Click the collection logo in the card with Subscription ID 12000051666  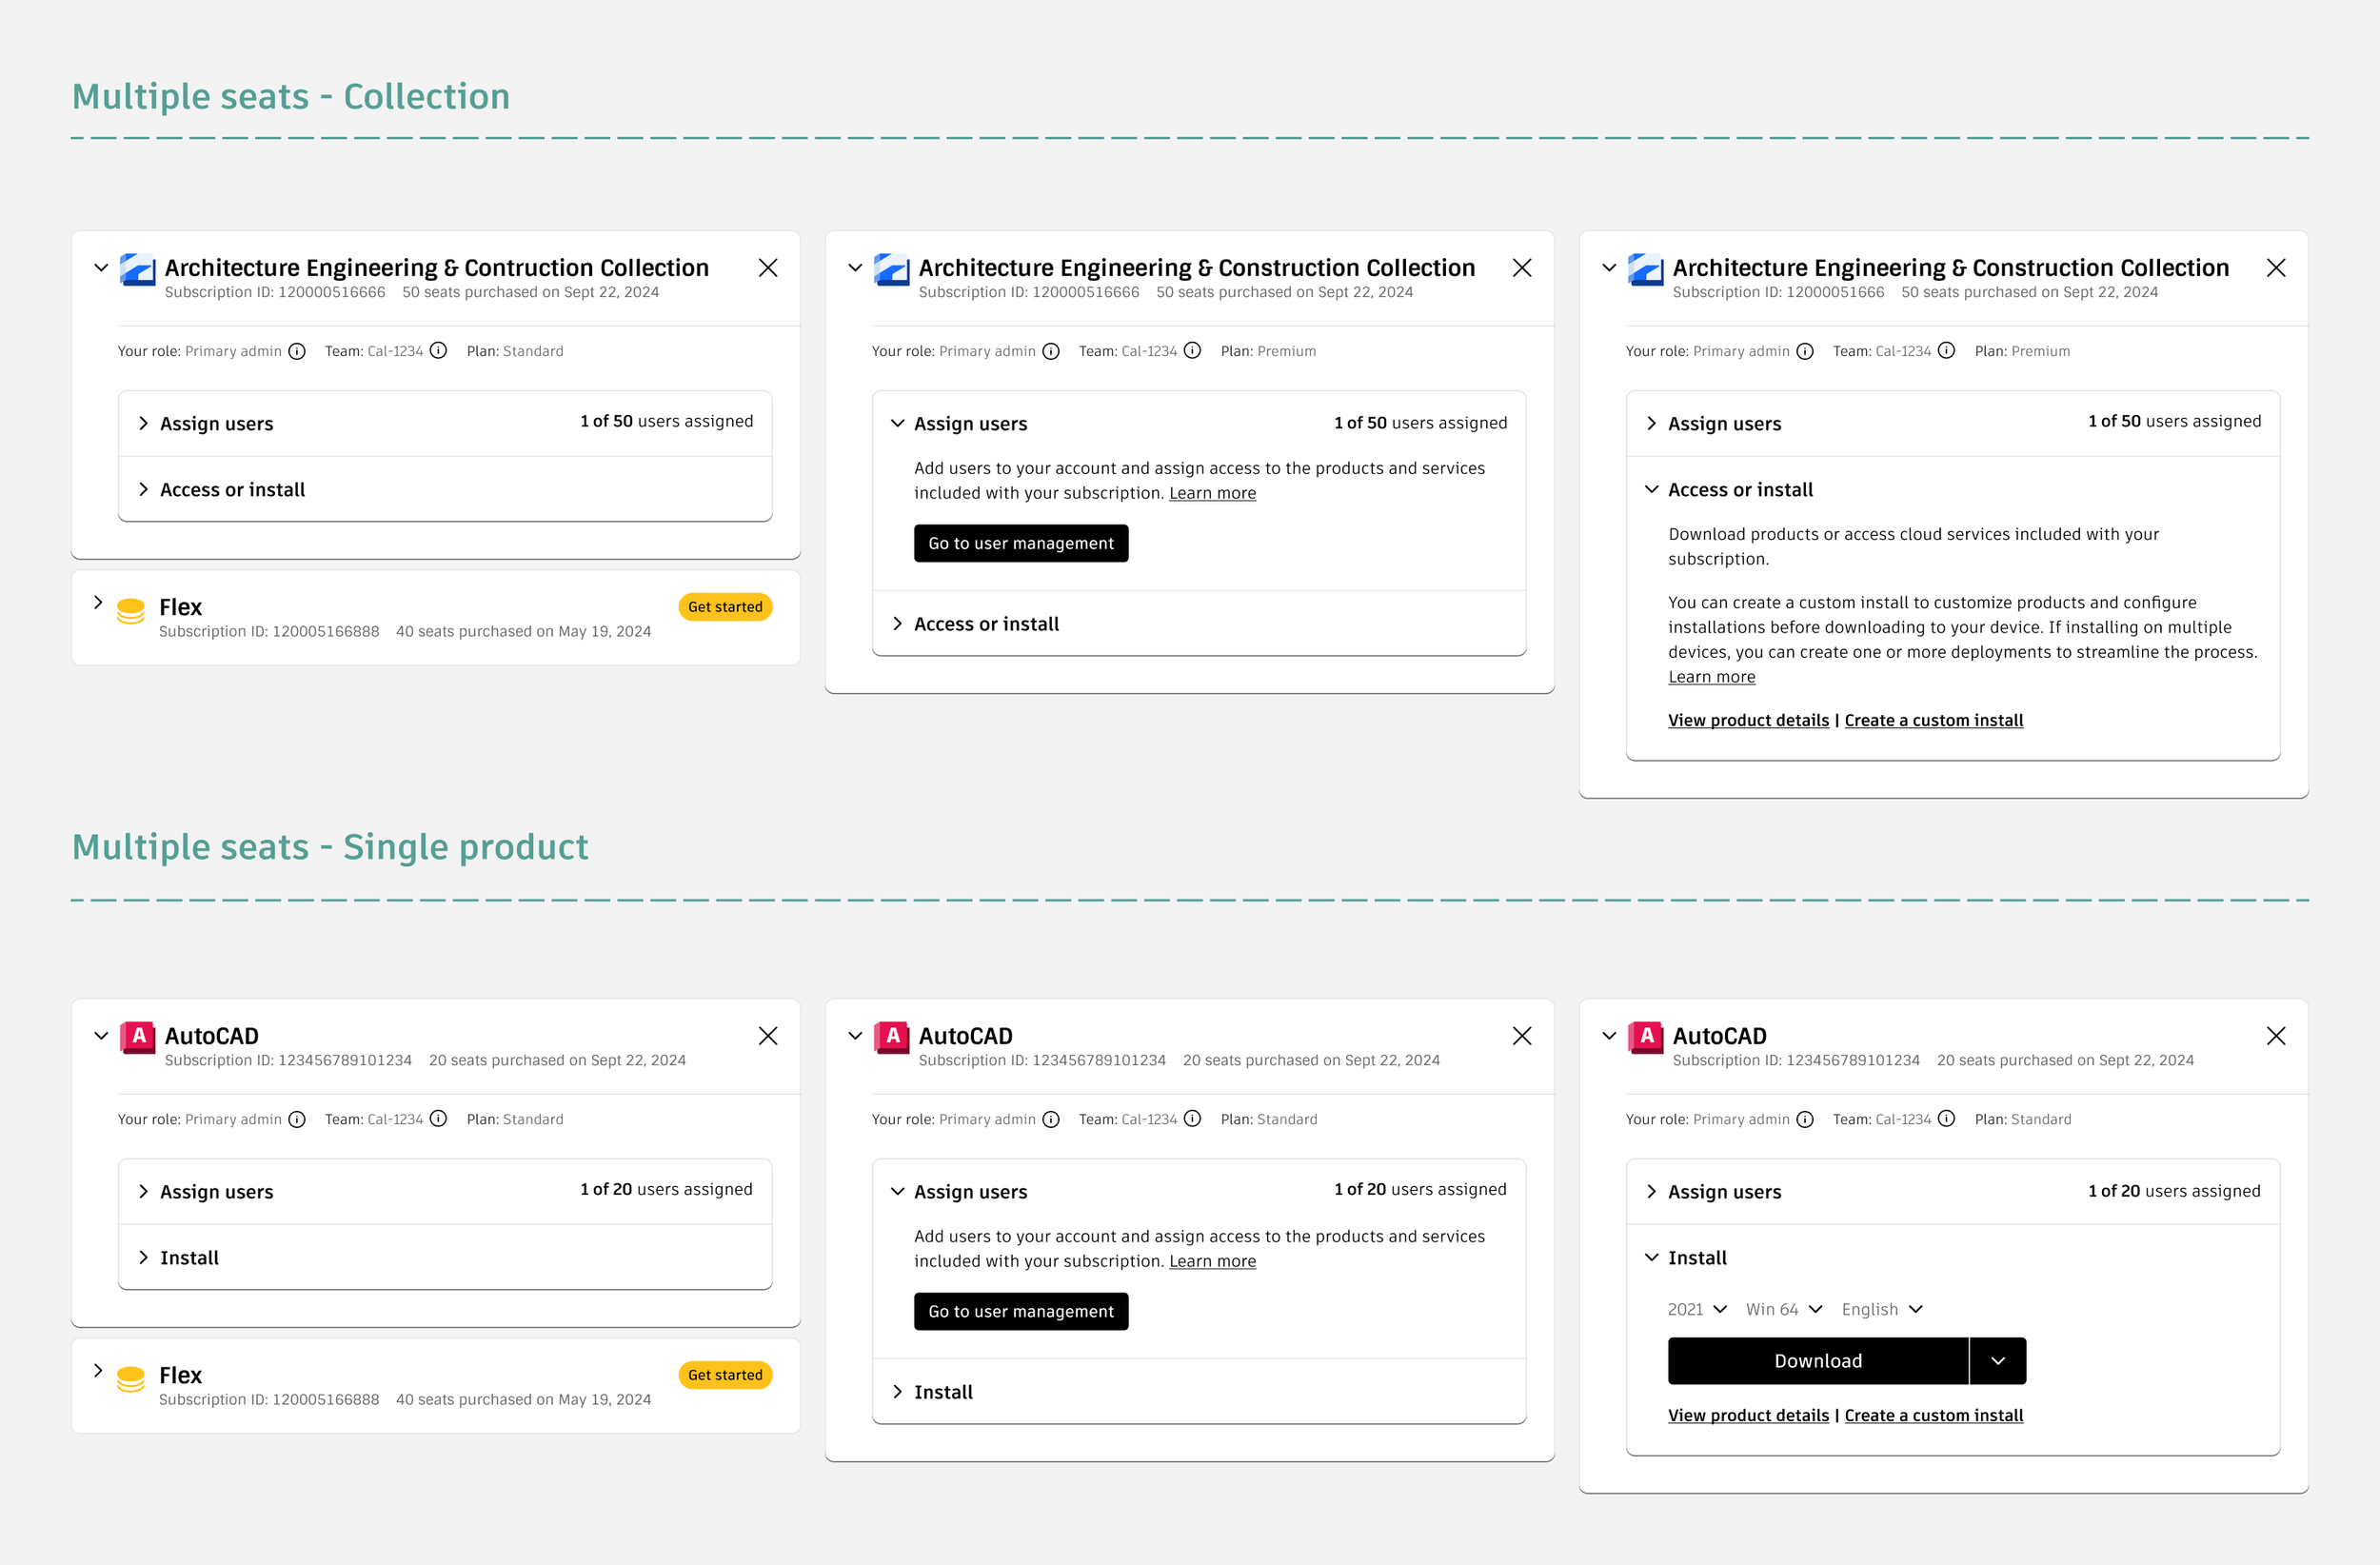pos(1645,270)
